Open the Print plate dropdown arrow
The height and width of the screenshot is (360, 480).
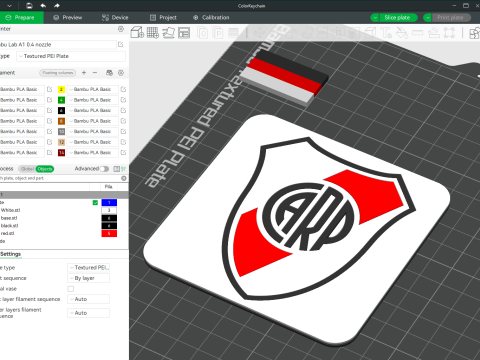428,18
